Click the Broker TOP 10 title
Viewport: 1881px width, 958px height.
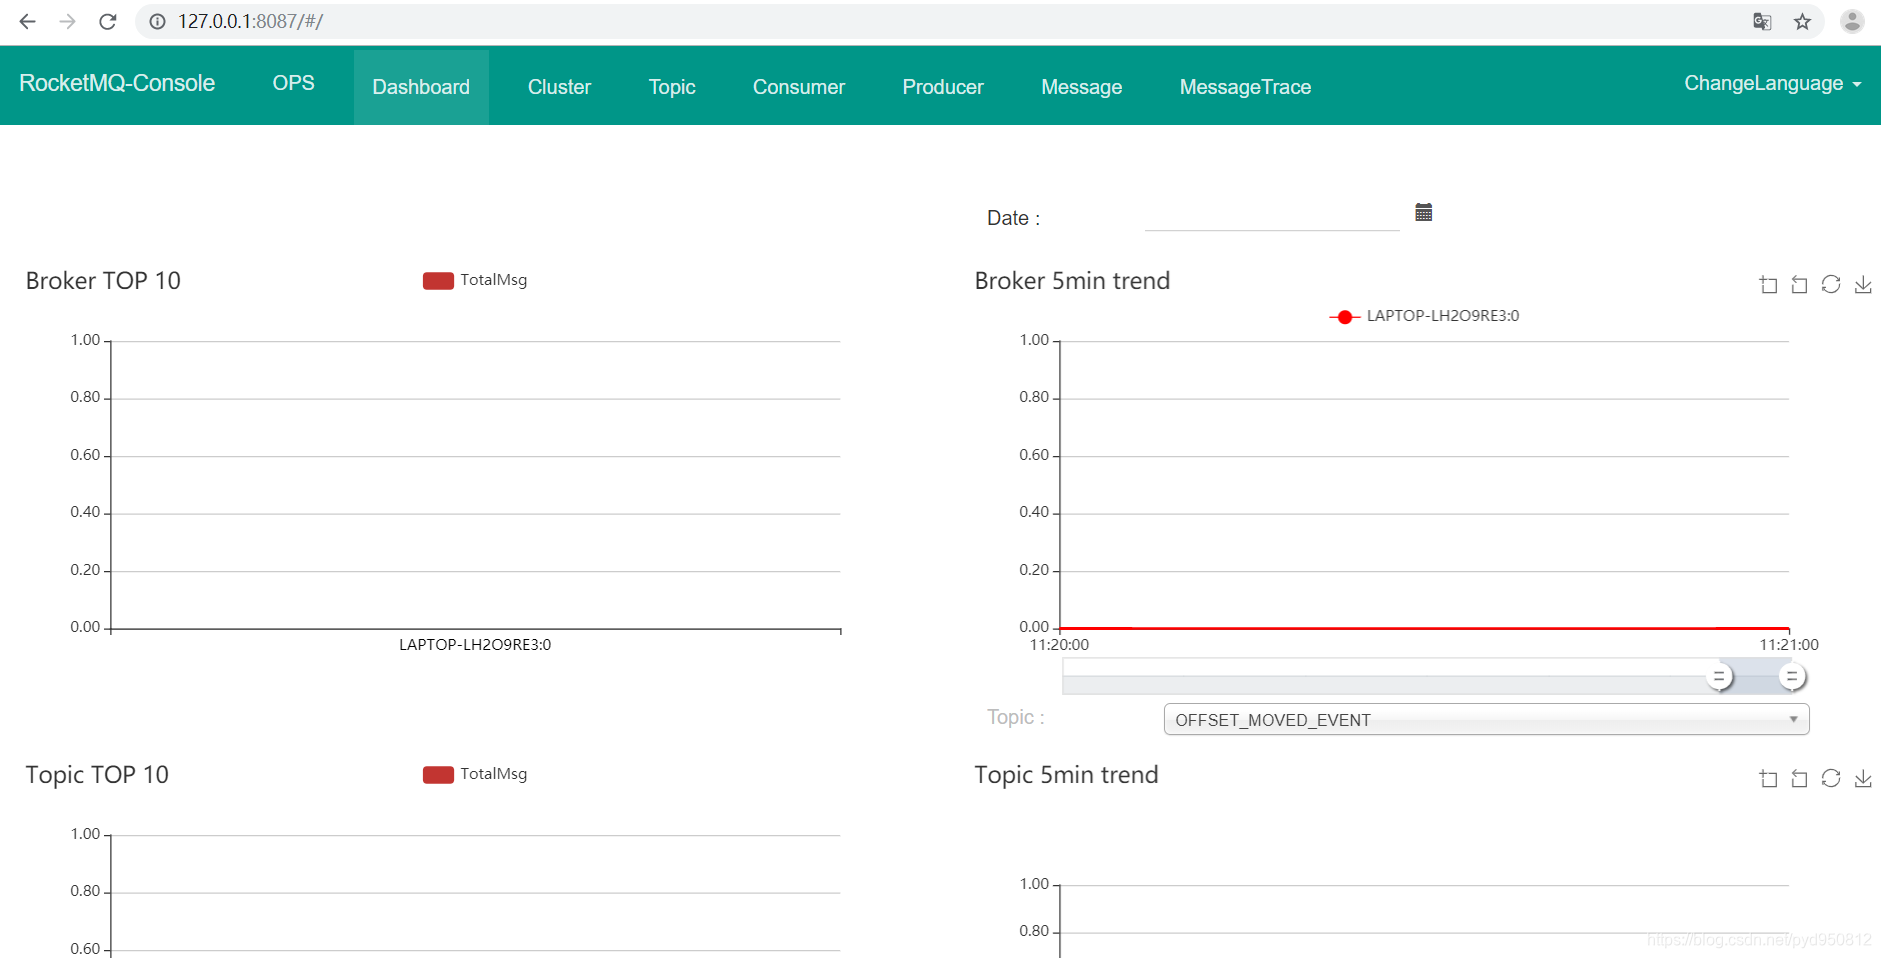coord(103,281)
